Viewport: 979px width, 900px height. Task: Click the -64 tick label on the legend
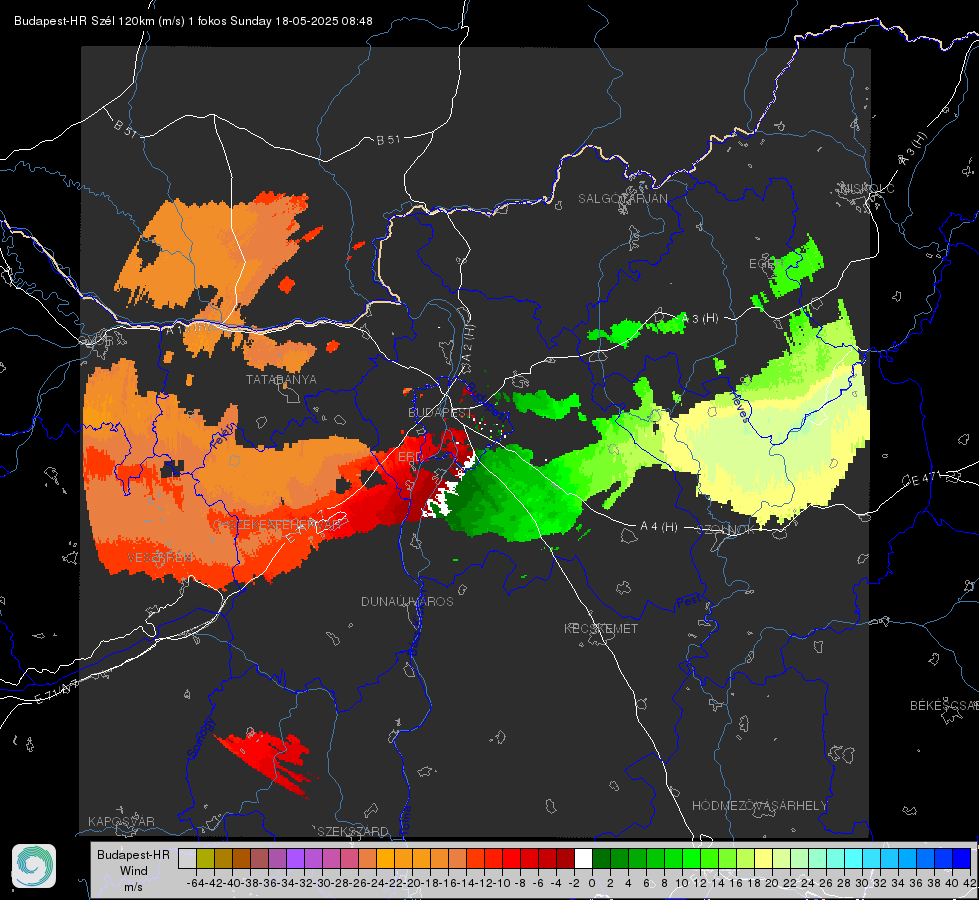[195, 883]
